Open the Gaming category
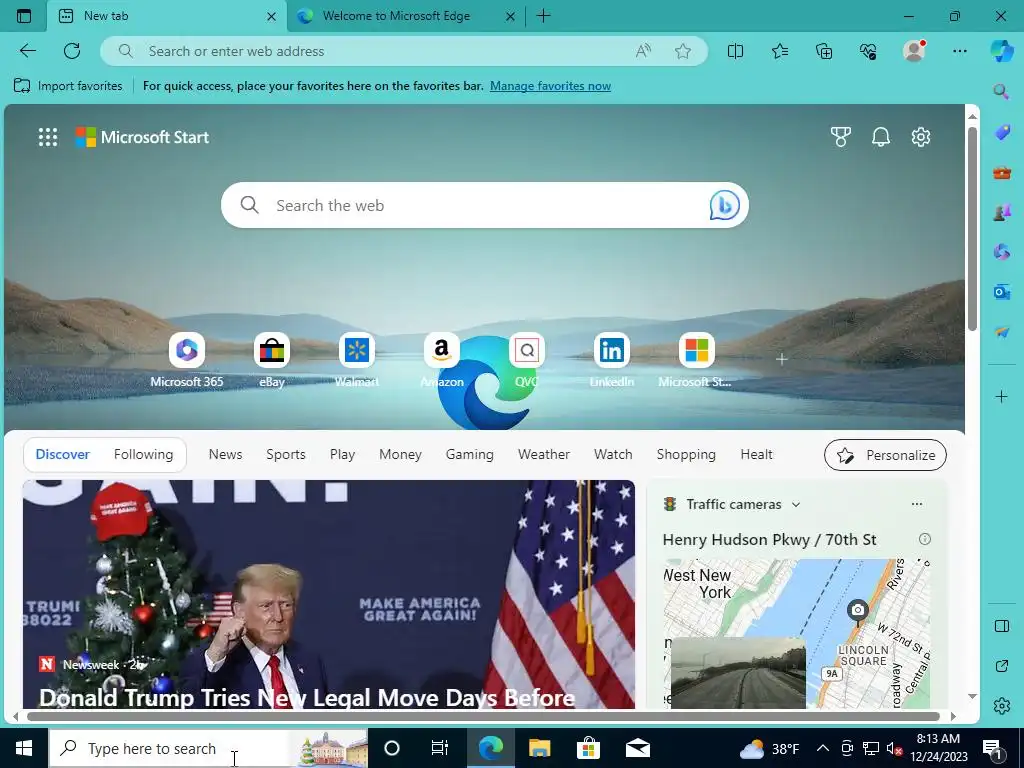 tap(470, 455)
